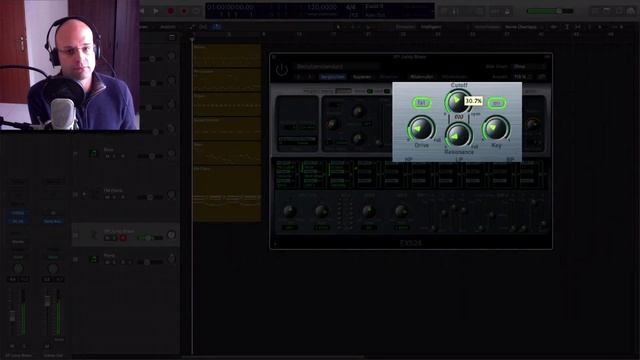Click the timecode position display in LCD
This screenshot has height=360, width=640.
[x=230, y=7]
